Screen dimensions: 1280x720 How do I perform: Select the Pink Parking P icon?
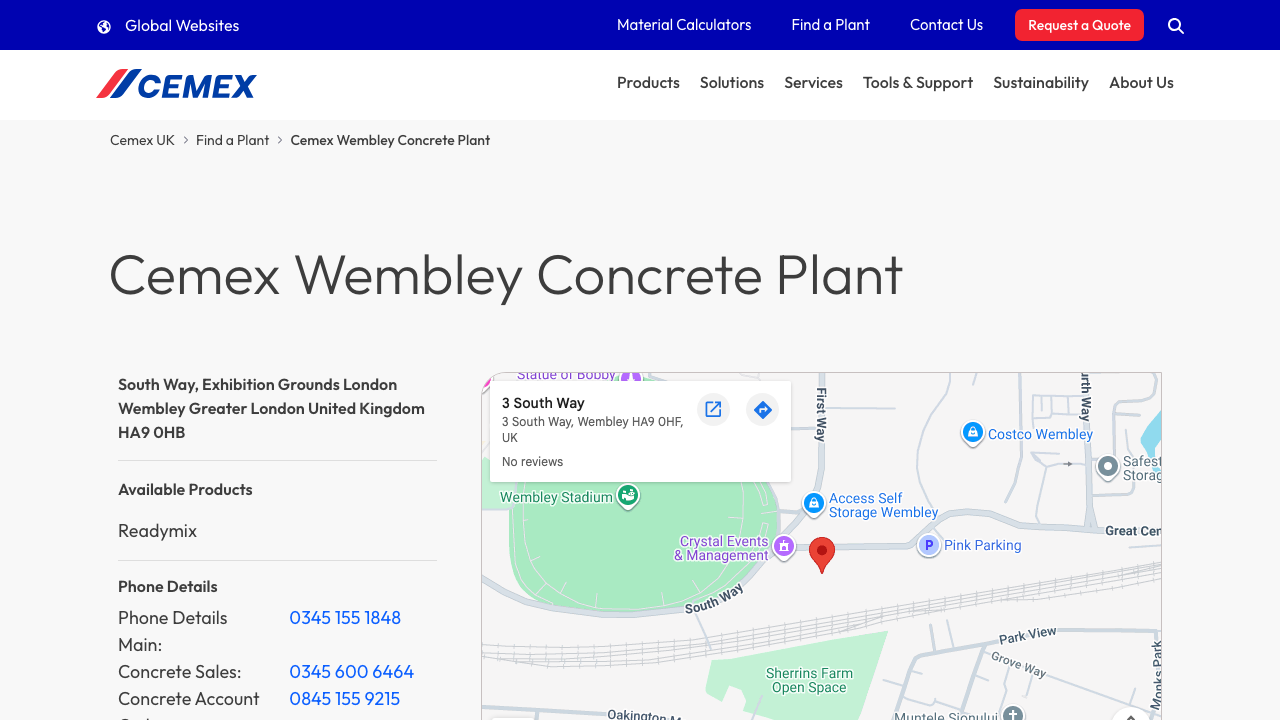[928, 545]
